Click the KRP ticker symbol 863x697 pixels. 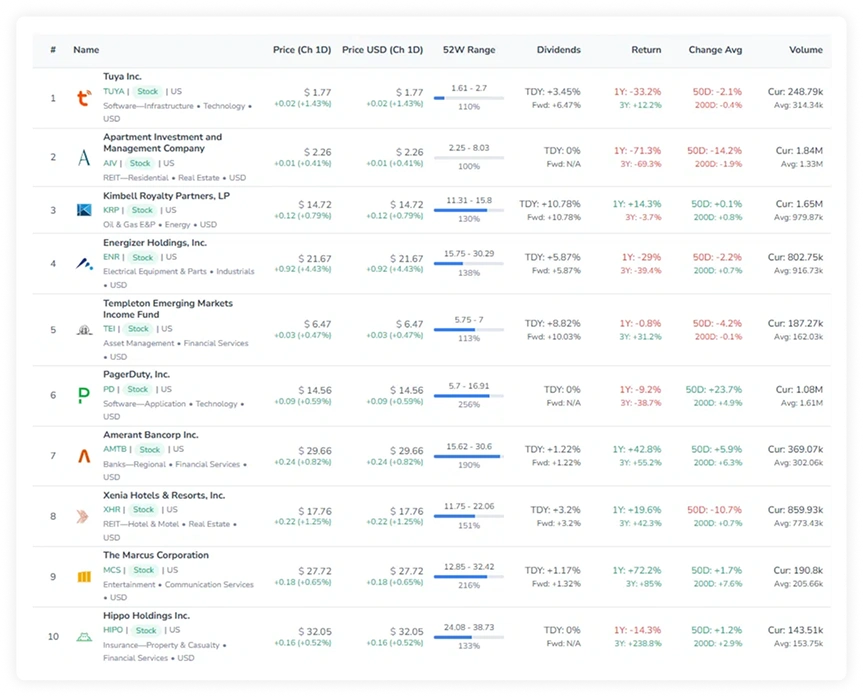pyautogui.click(x=111, y=210)
